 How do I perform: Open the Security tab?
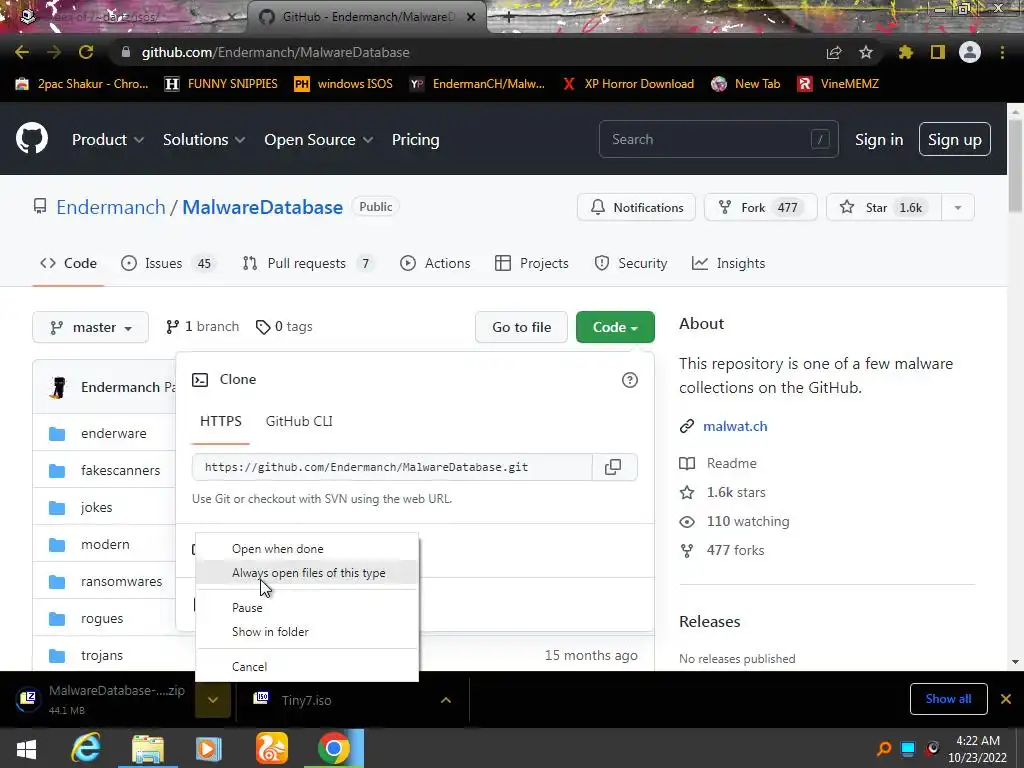pyautogui.click(x=631, y=263)
